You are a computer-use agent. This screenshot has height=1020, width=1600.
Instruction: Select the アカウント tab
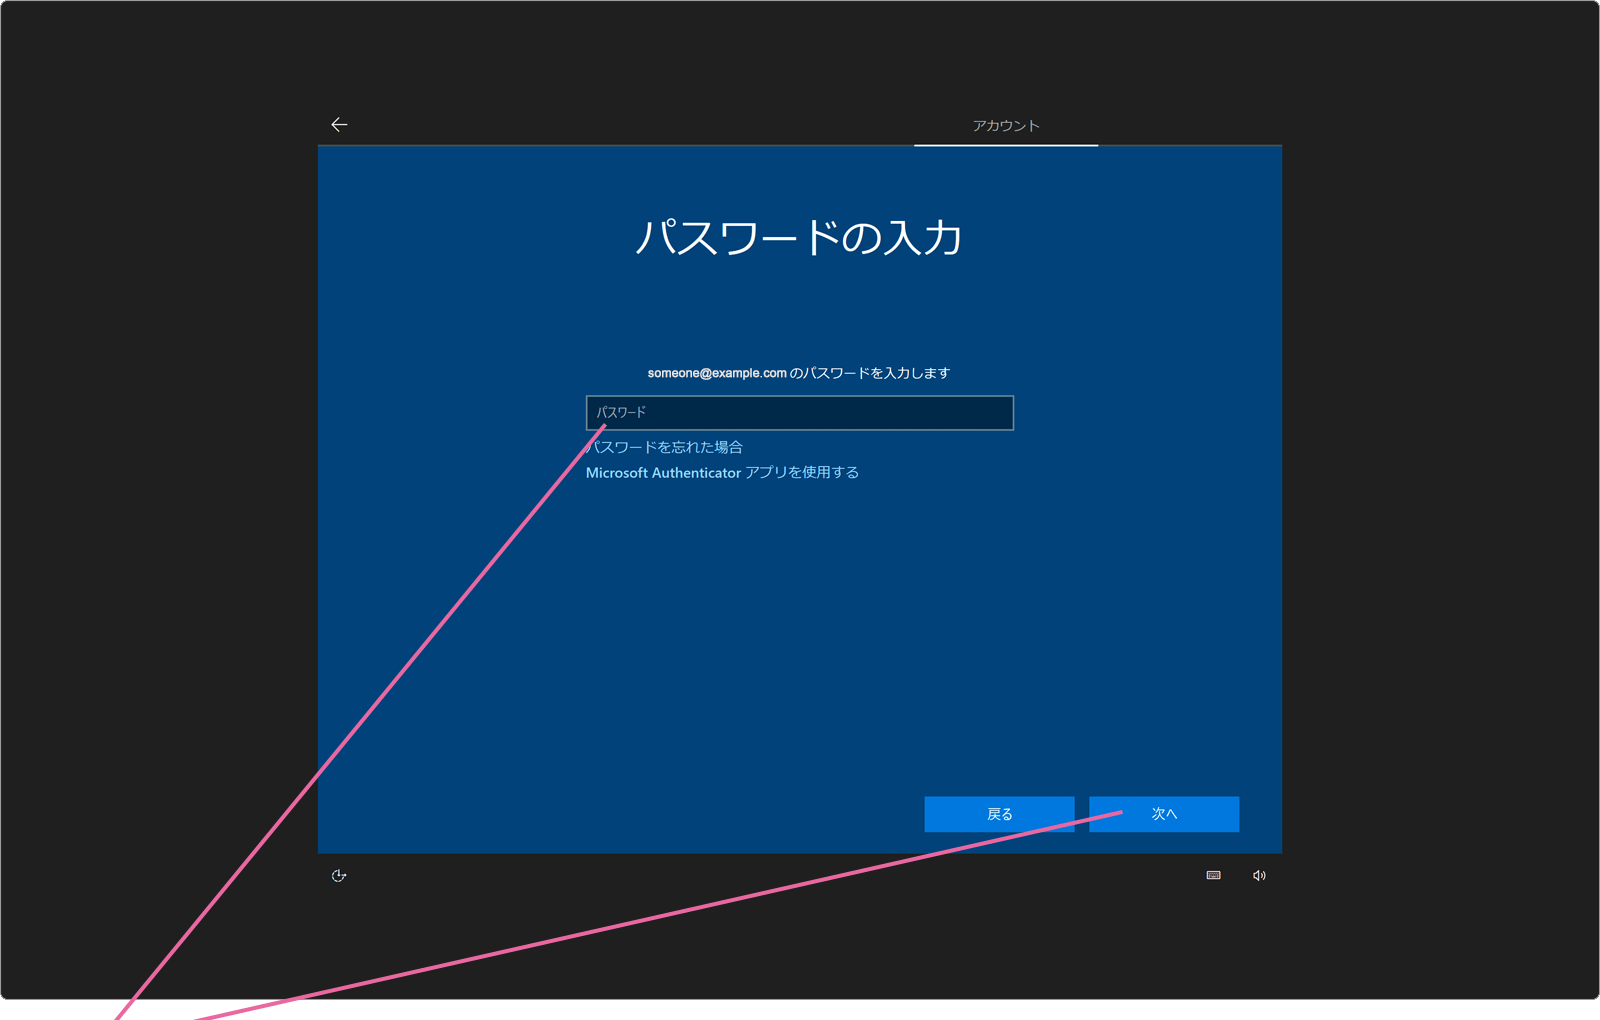(x=1006, y=126)
